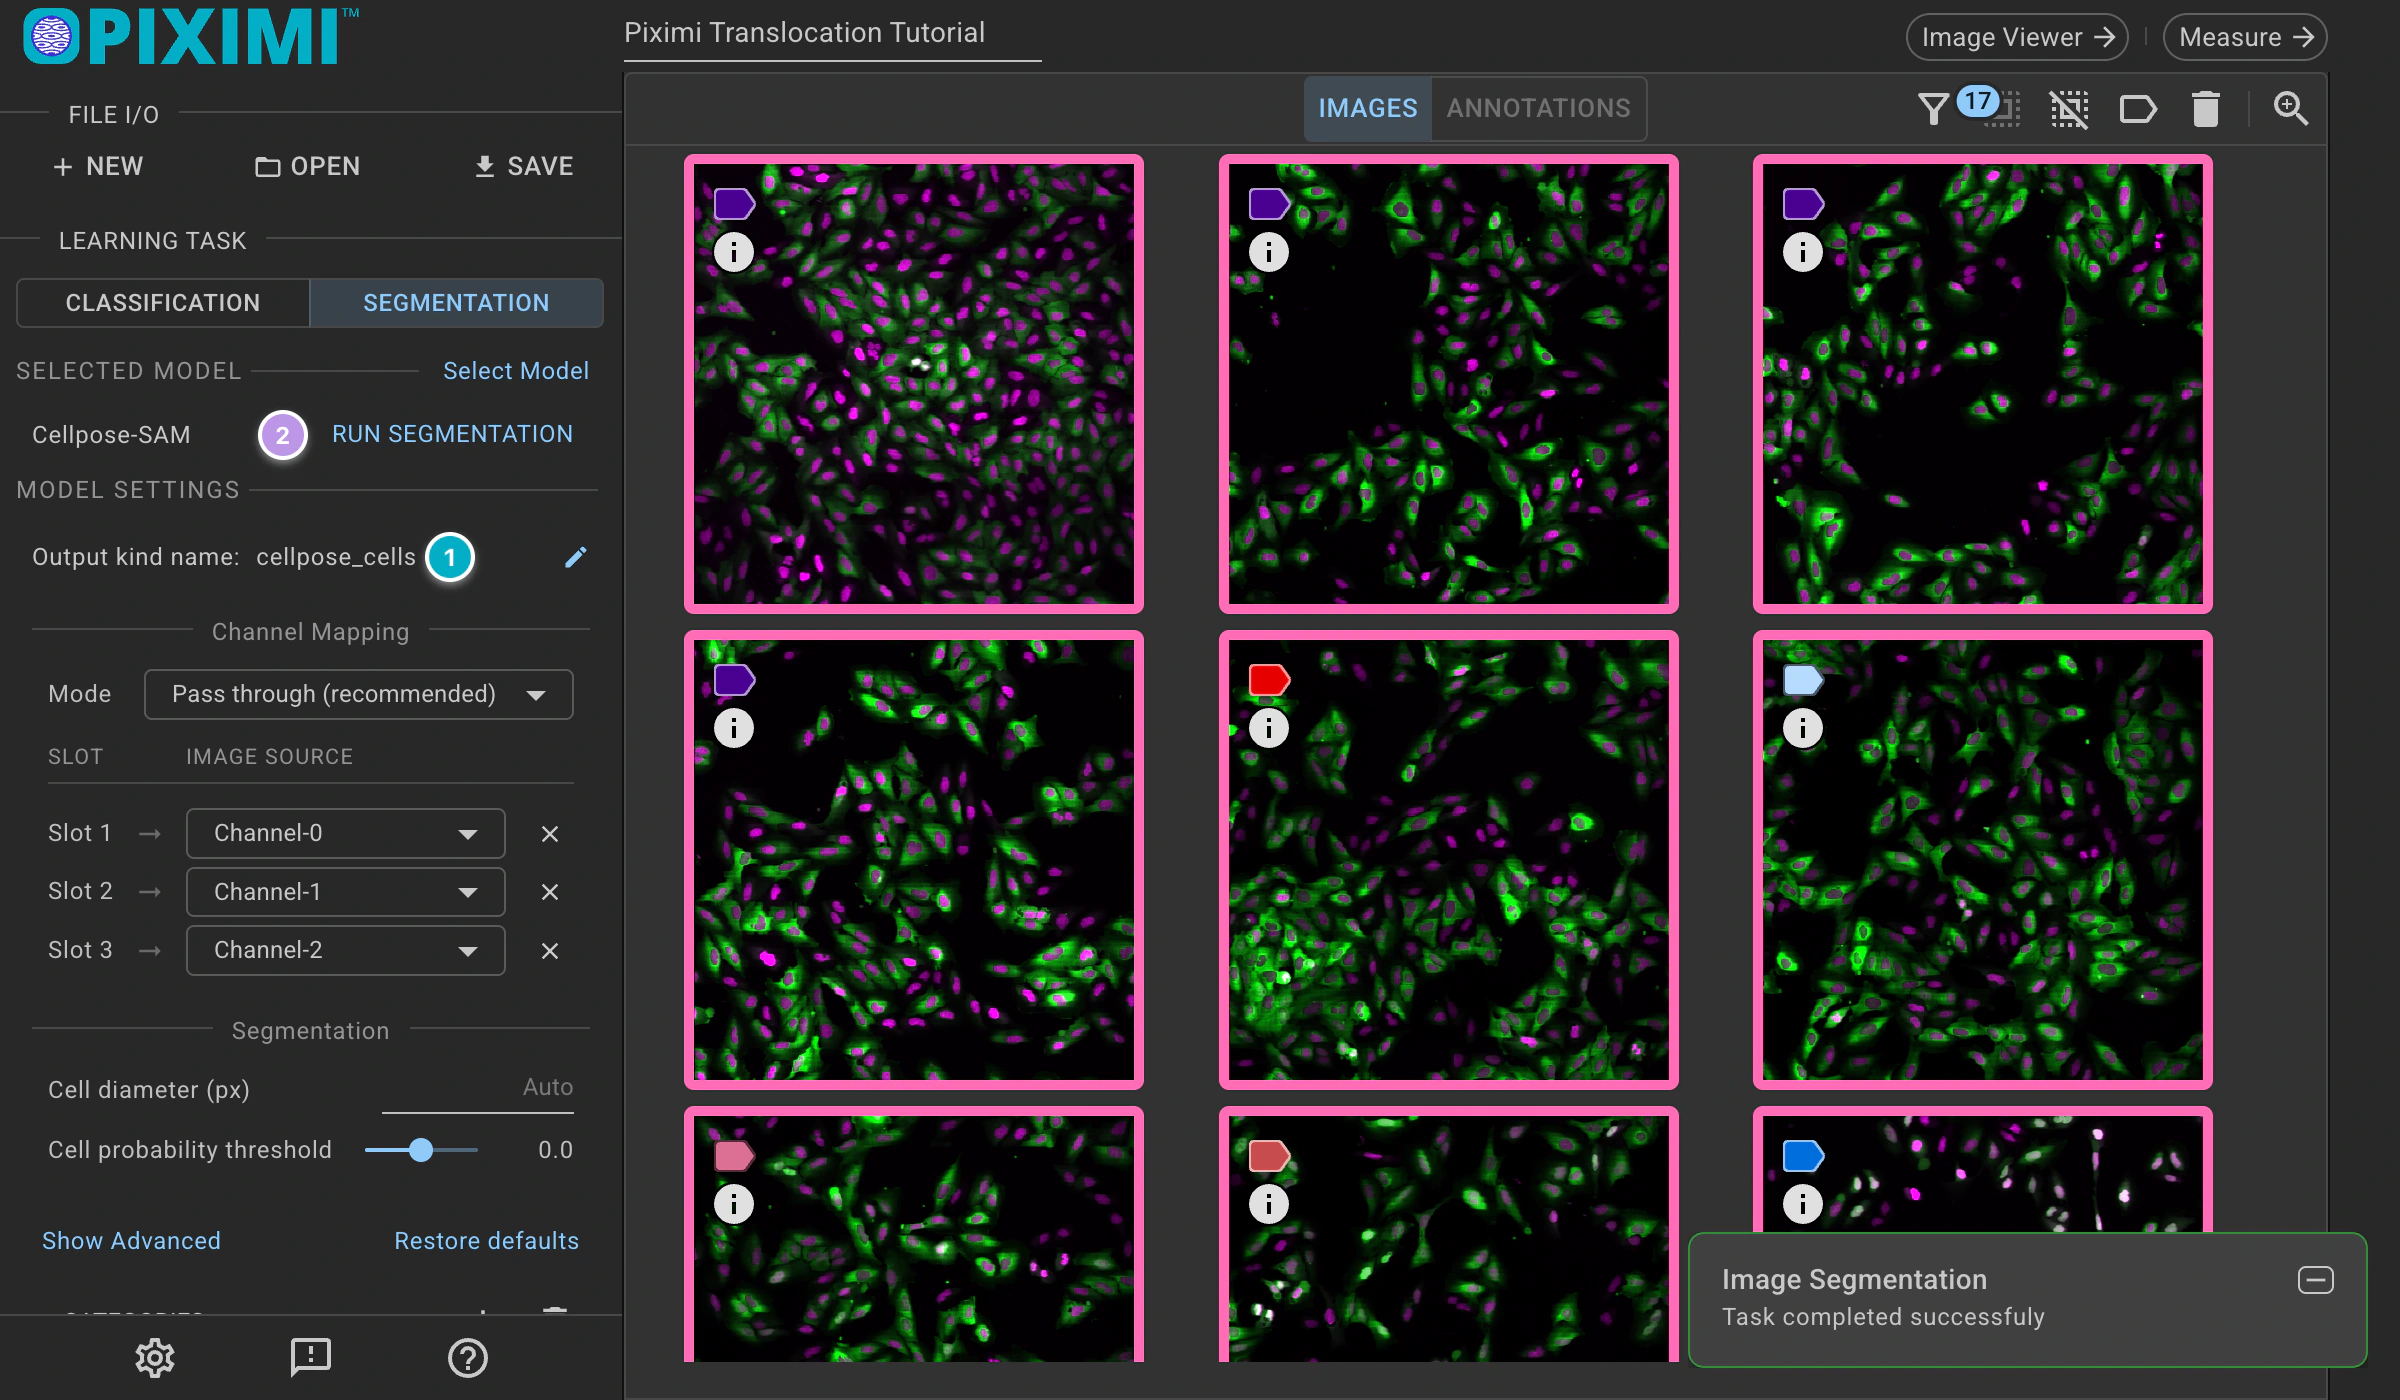Open the Measure view
The height and width of the screenshot is (1400, 2400).
pyautogui.click(x=2245, y=37)
